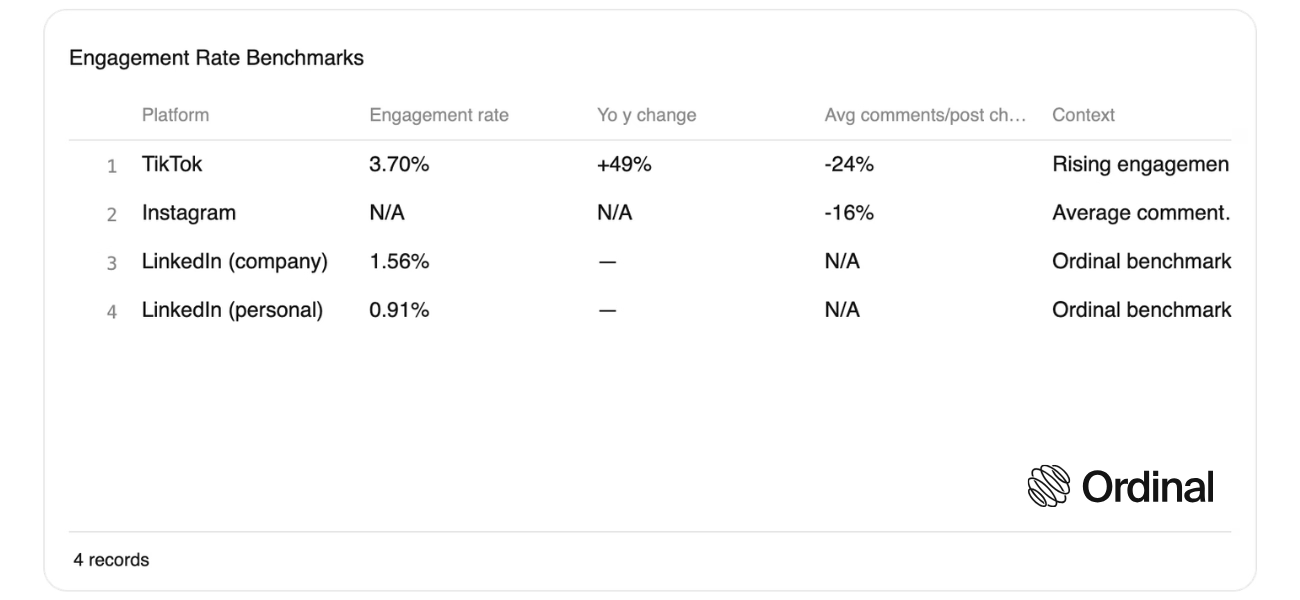Open the LinkedIn (personal) record
1300x600 pixels.
650,310
